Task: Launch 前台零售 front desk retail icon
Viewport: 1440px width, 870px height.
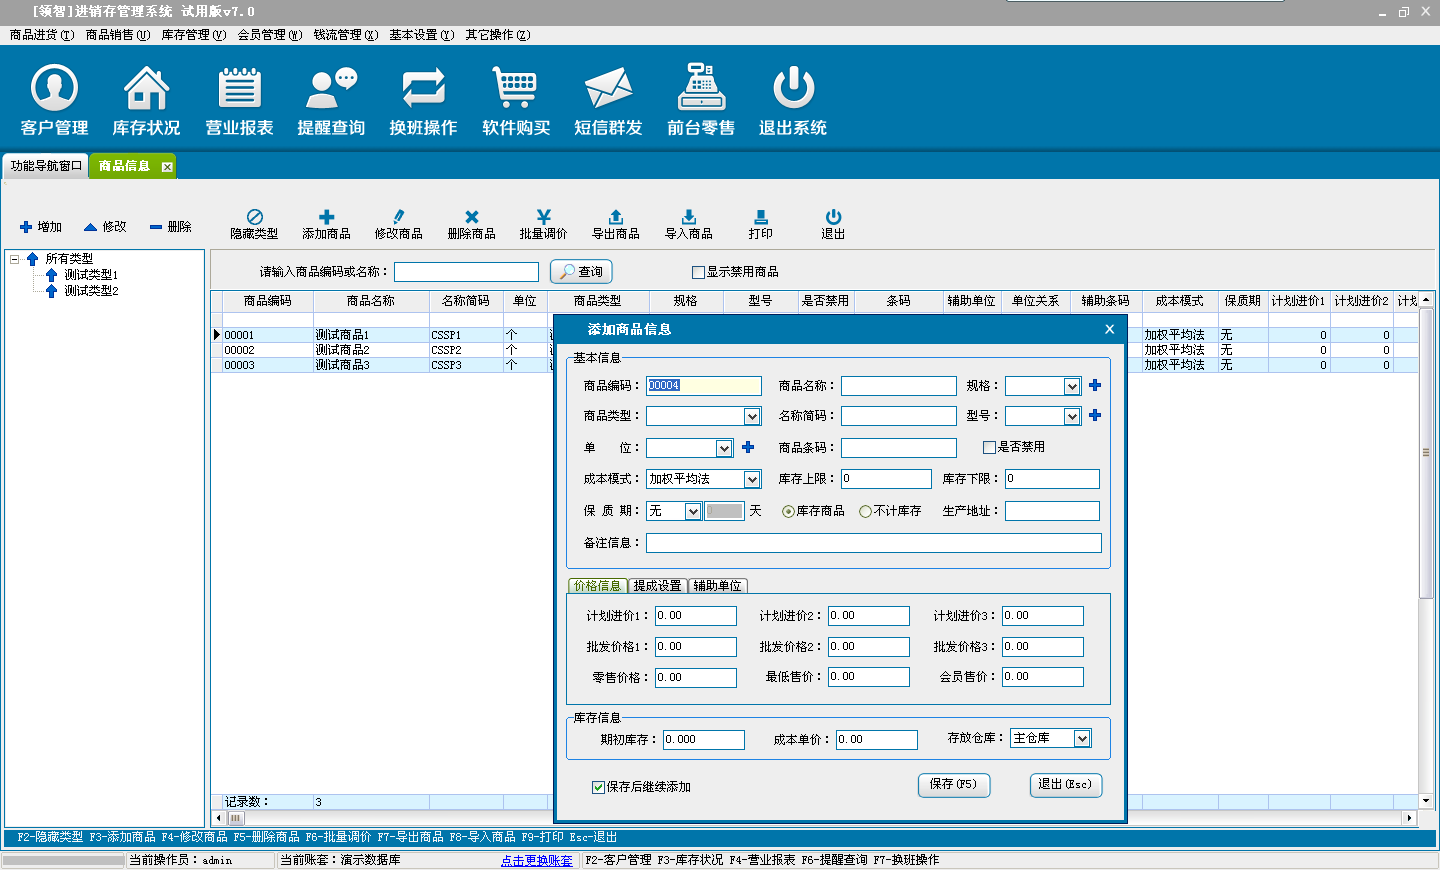Action: 701,89
